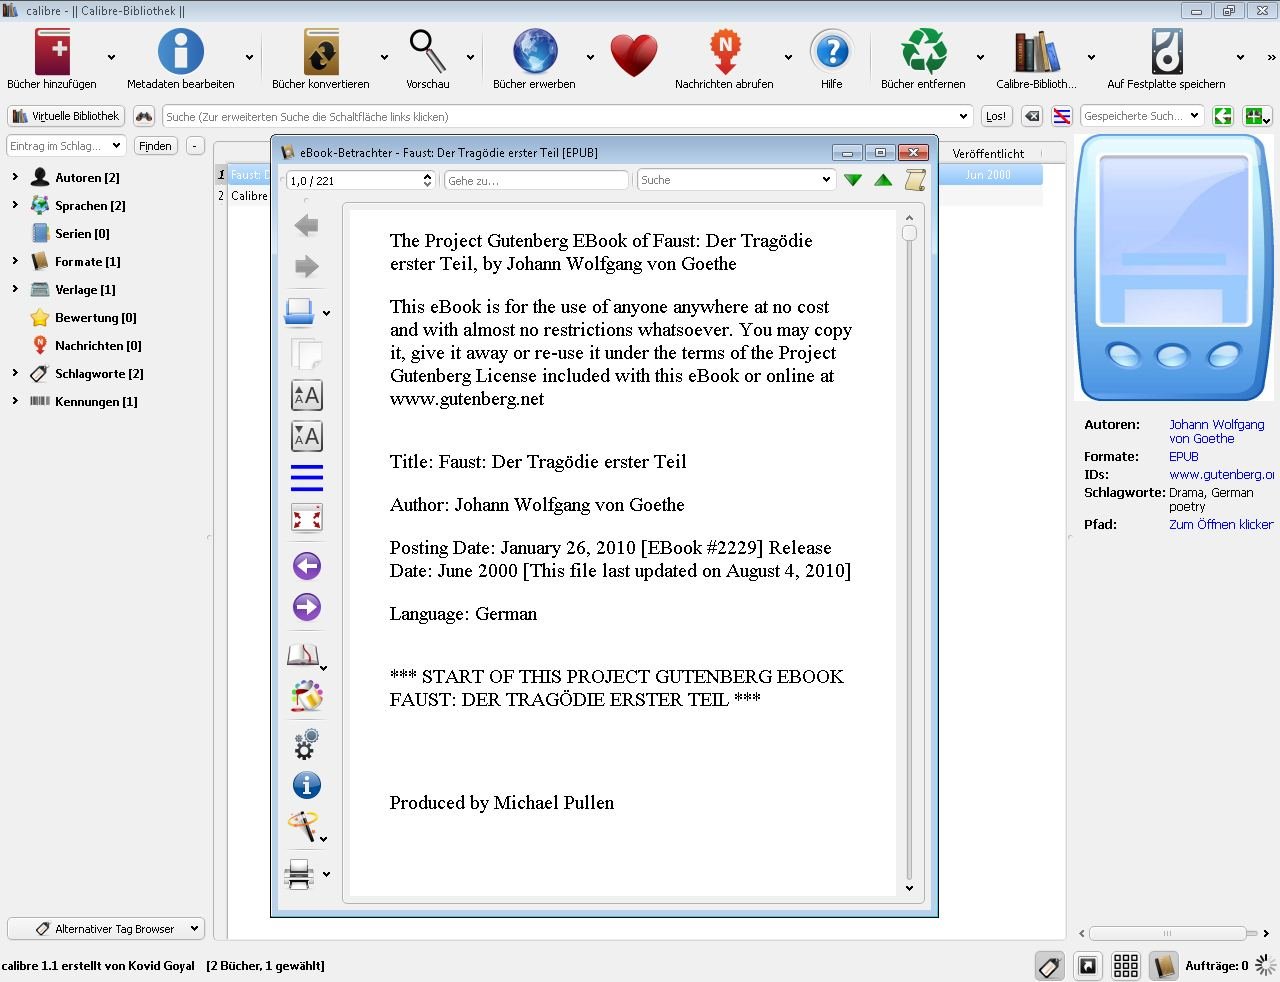Open Alternativer Tag Browser dropdown
Screen dimensions: 1280x982
(x=106, y=929)
